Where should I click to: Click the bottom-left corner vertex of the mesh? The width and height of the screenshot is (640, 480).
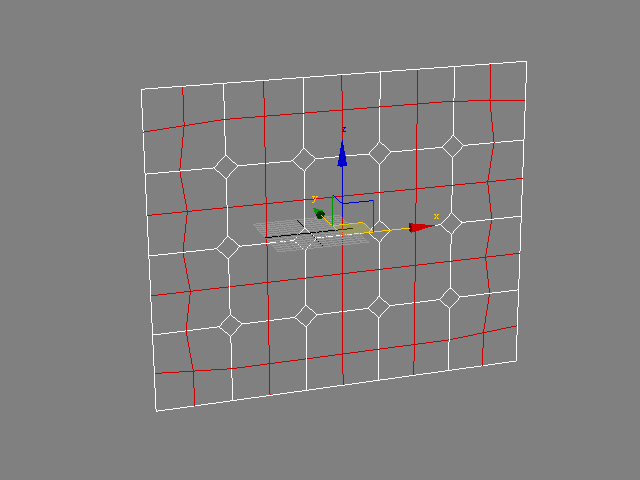(156, 411)
